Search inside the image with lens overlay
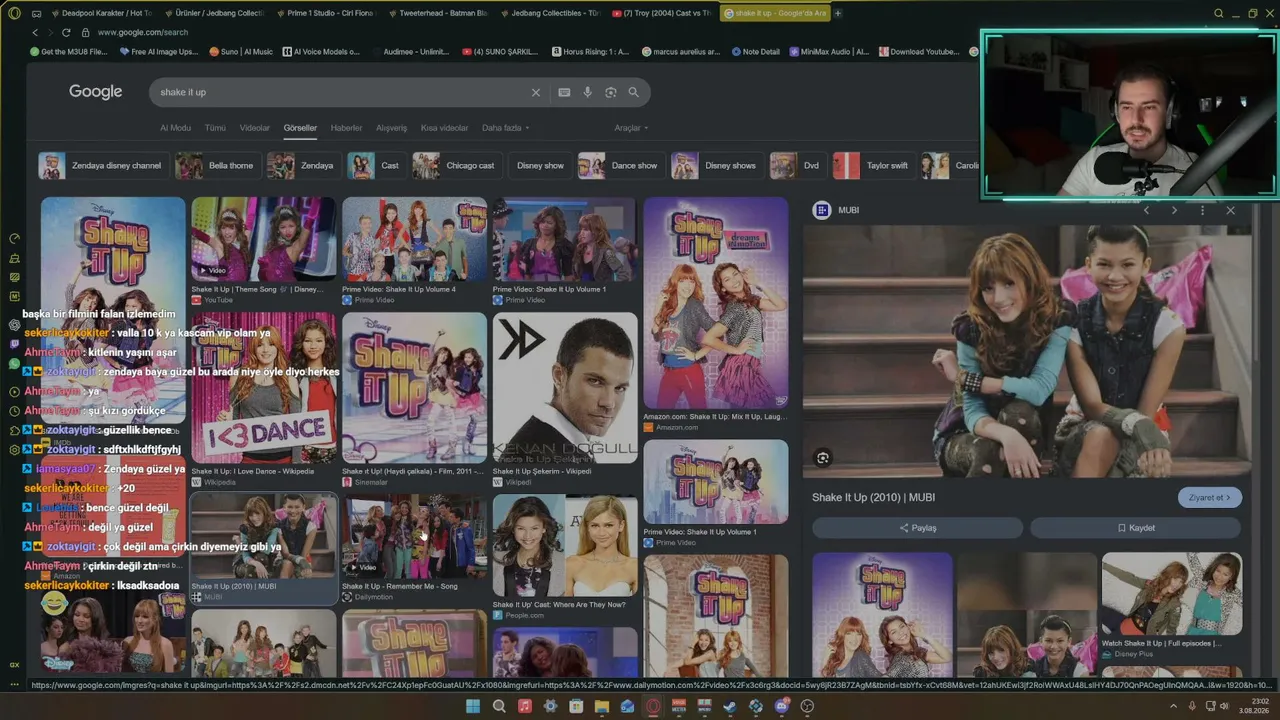 pos(823,458)
